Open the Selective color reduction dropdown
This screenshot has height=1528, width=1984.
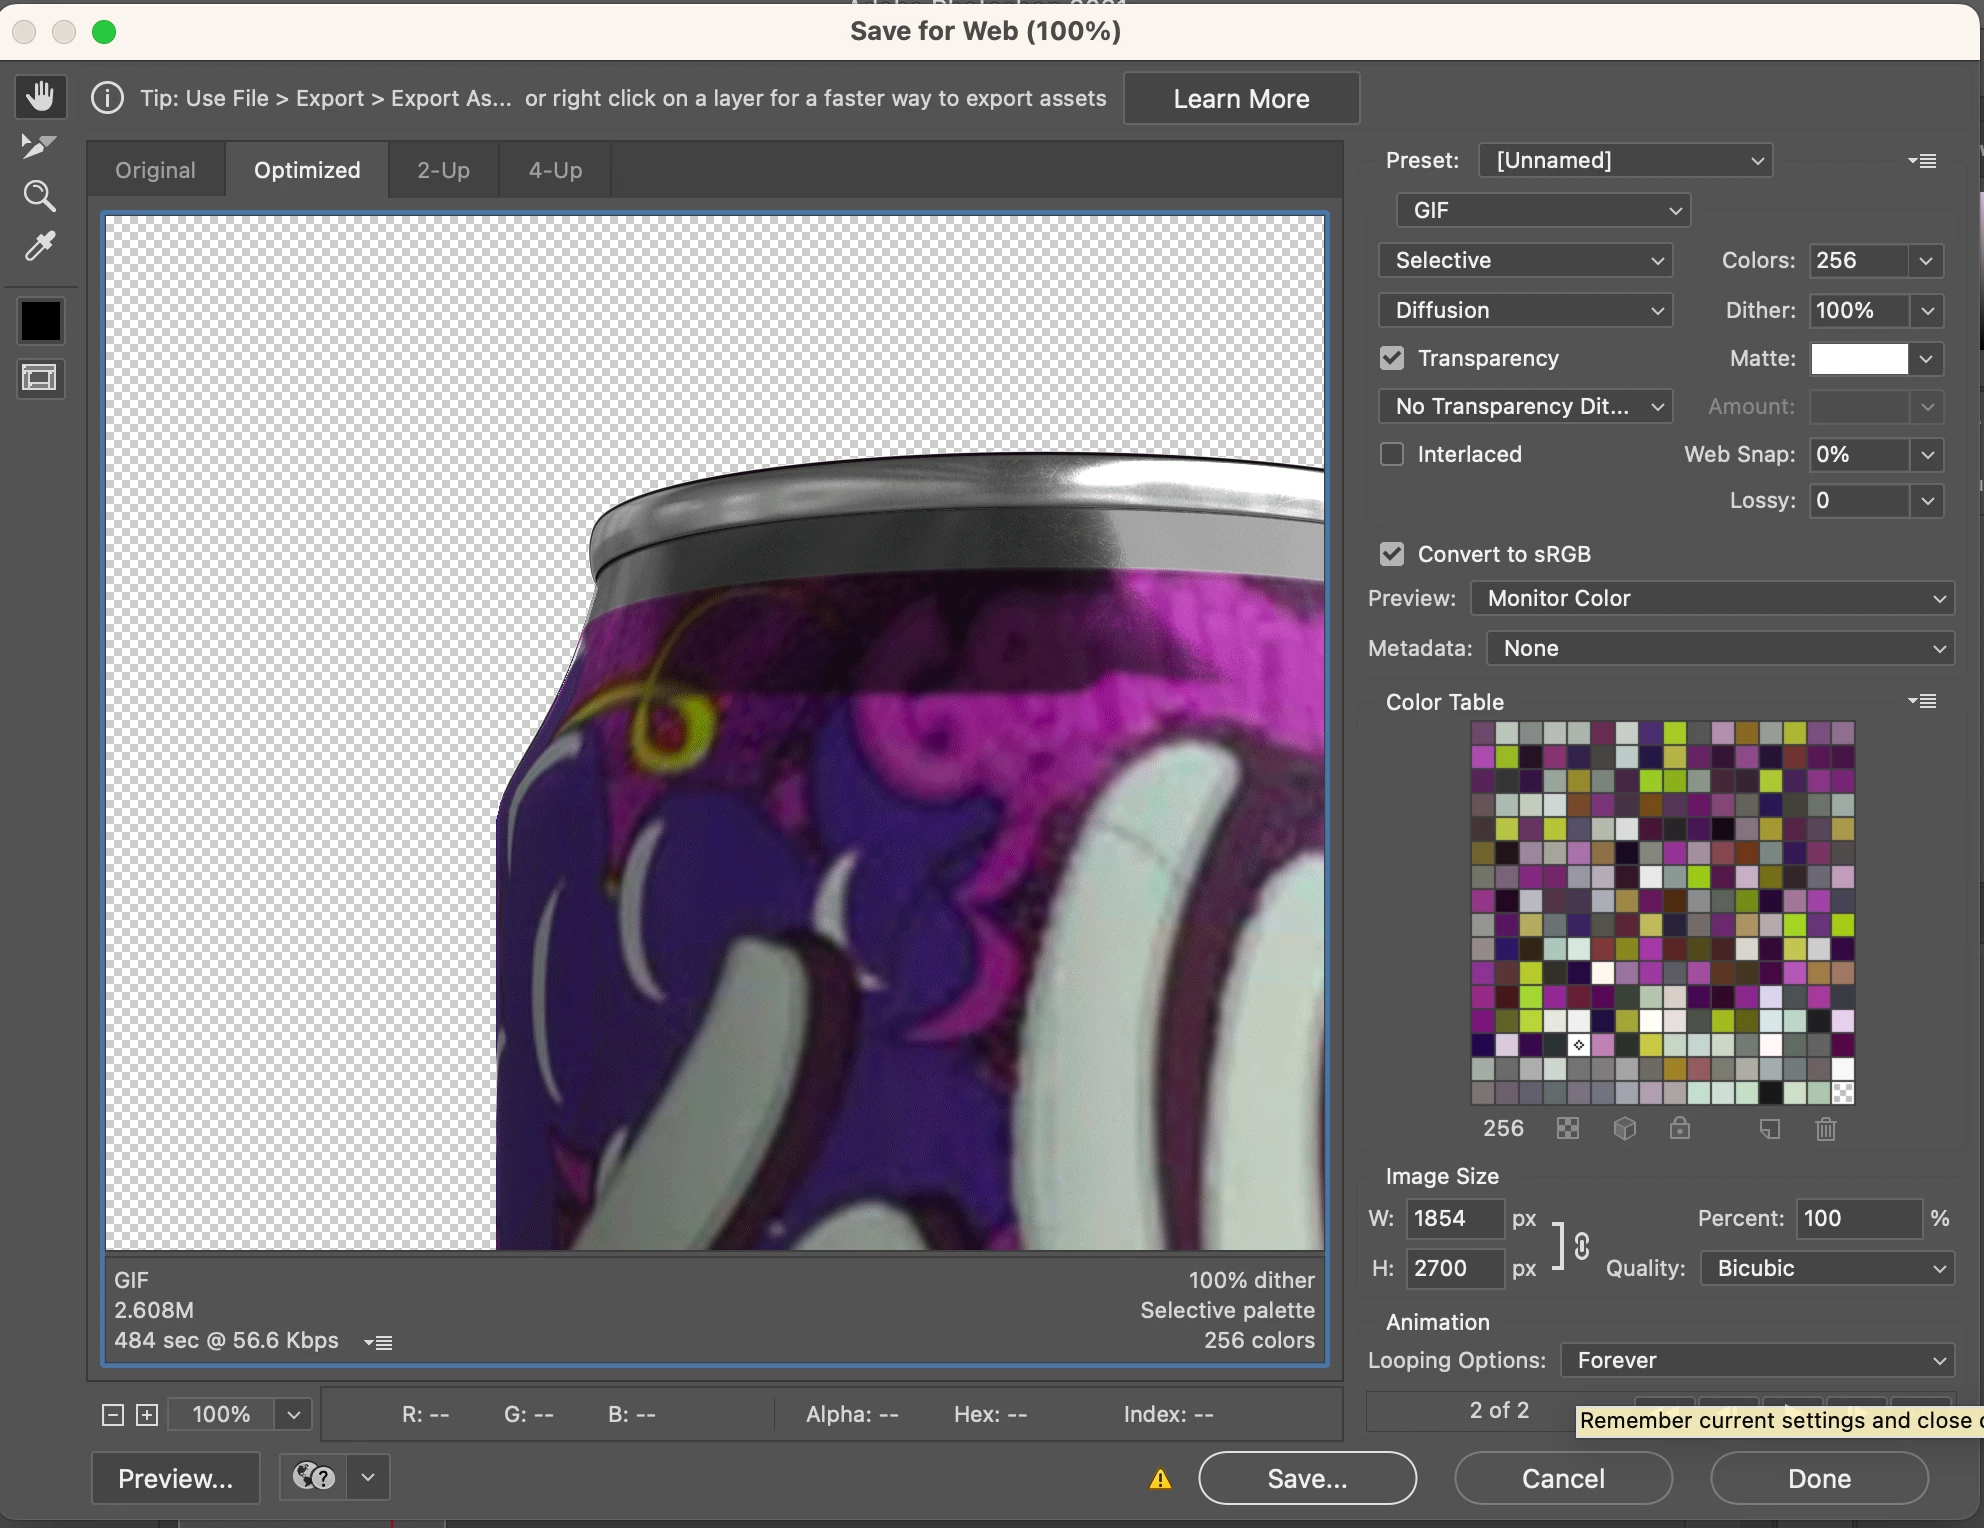click(x=1526, y=260)
